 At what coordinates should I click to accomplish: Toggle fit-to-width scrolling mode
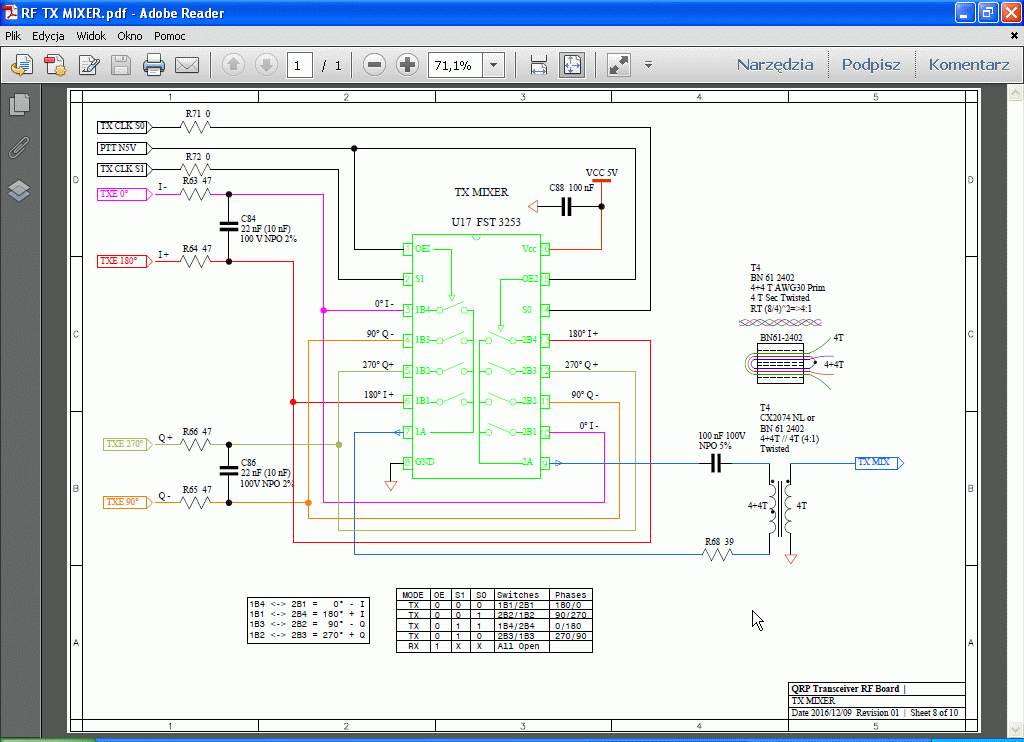pos(539,66)
